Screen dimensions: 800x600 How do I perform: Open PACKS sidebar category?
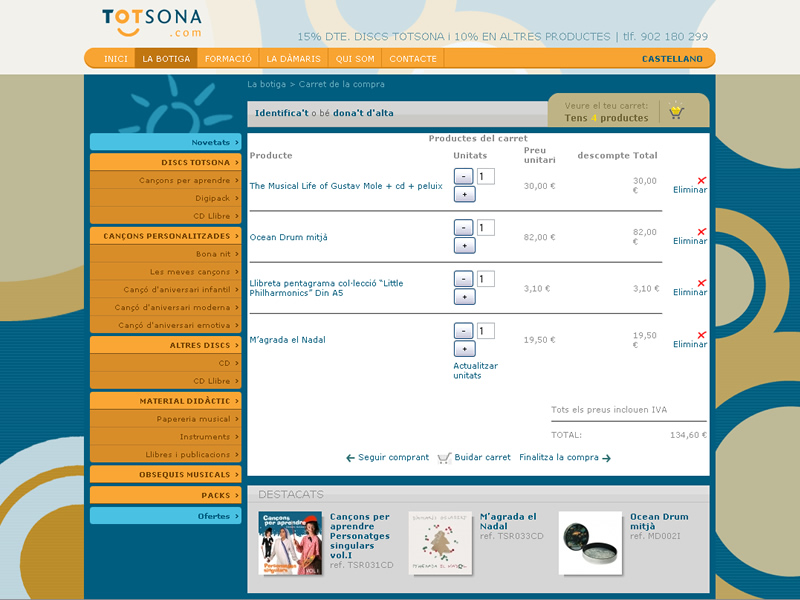pyautogui.click(x=165, y=495)
